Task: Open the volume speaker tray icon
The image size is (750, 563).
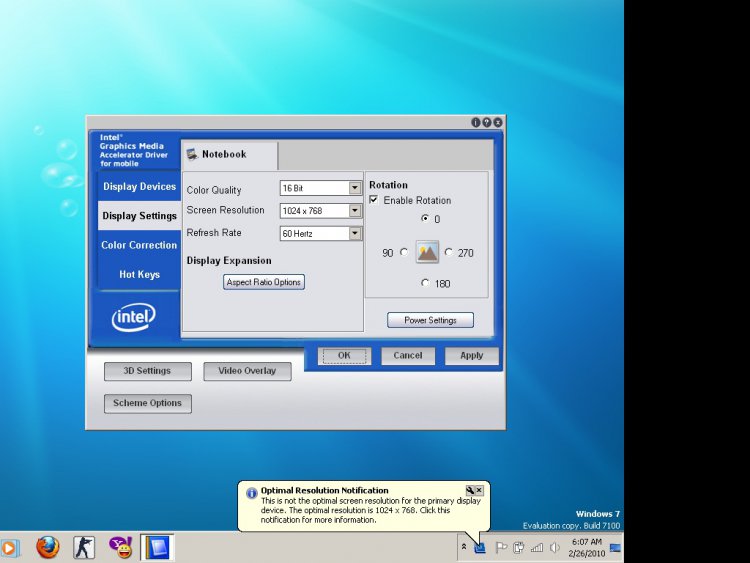Action: [554, 547]
